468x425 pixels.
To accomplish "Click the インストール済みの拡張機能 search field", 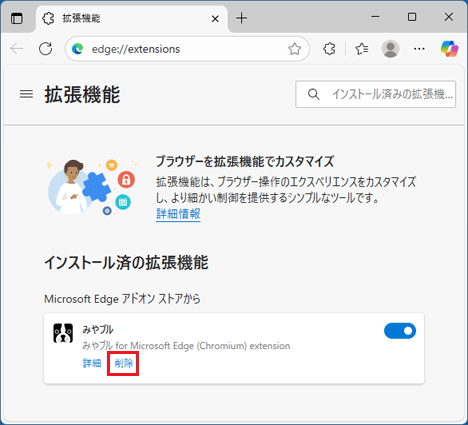I will [x=375, y=94].
